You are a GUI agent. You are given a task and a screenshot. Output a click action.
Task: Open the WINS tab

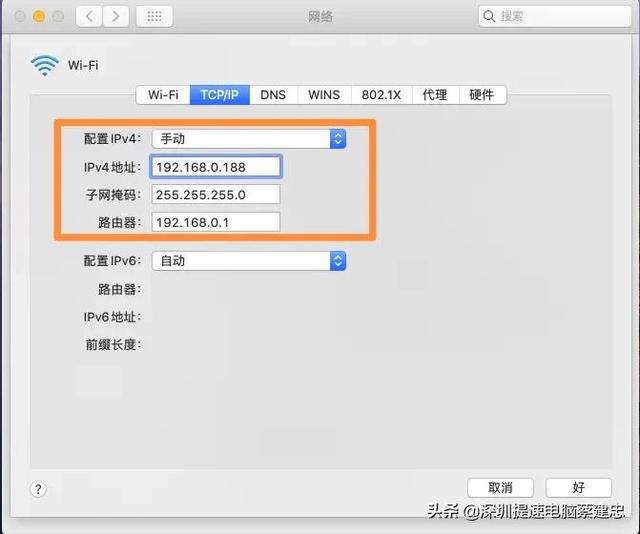(324, 95)
